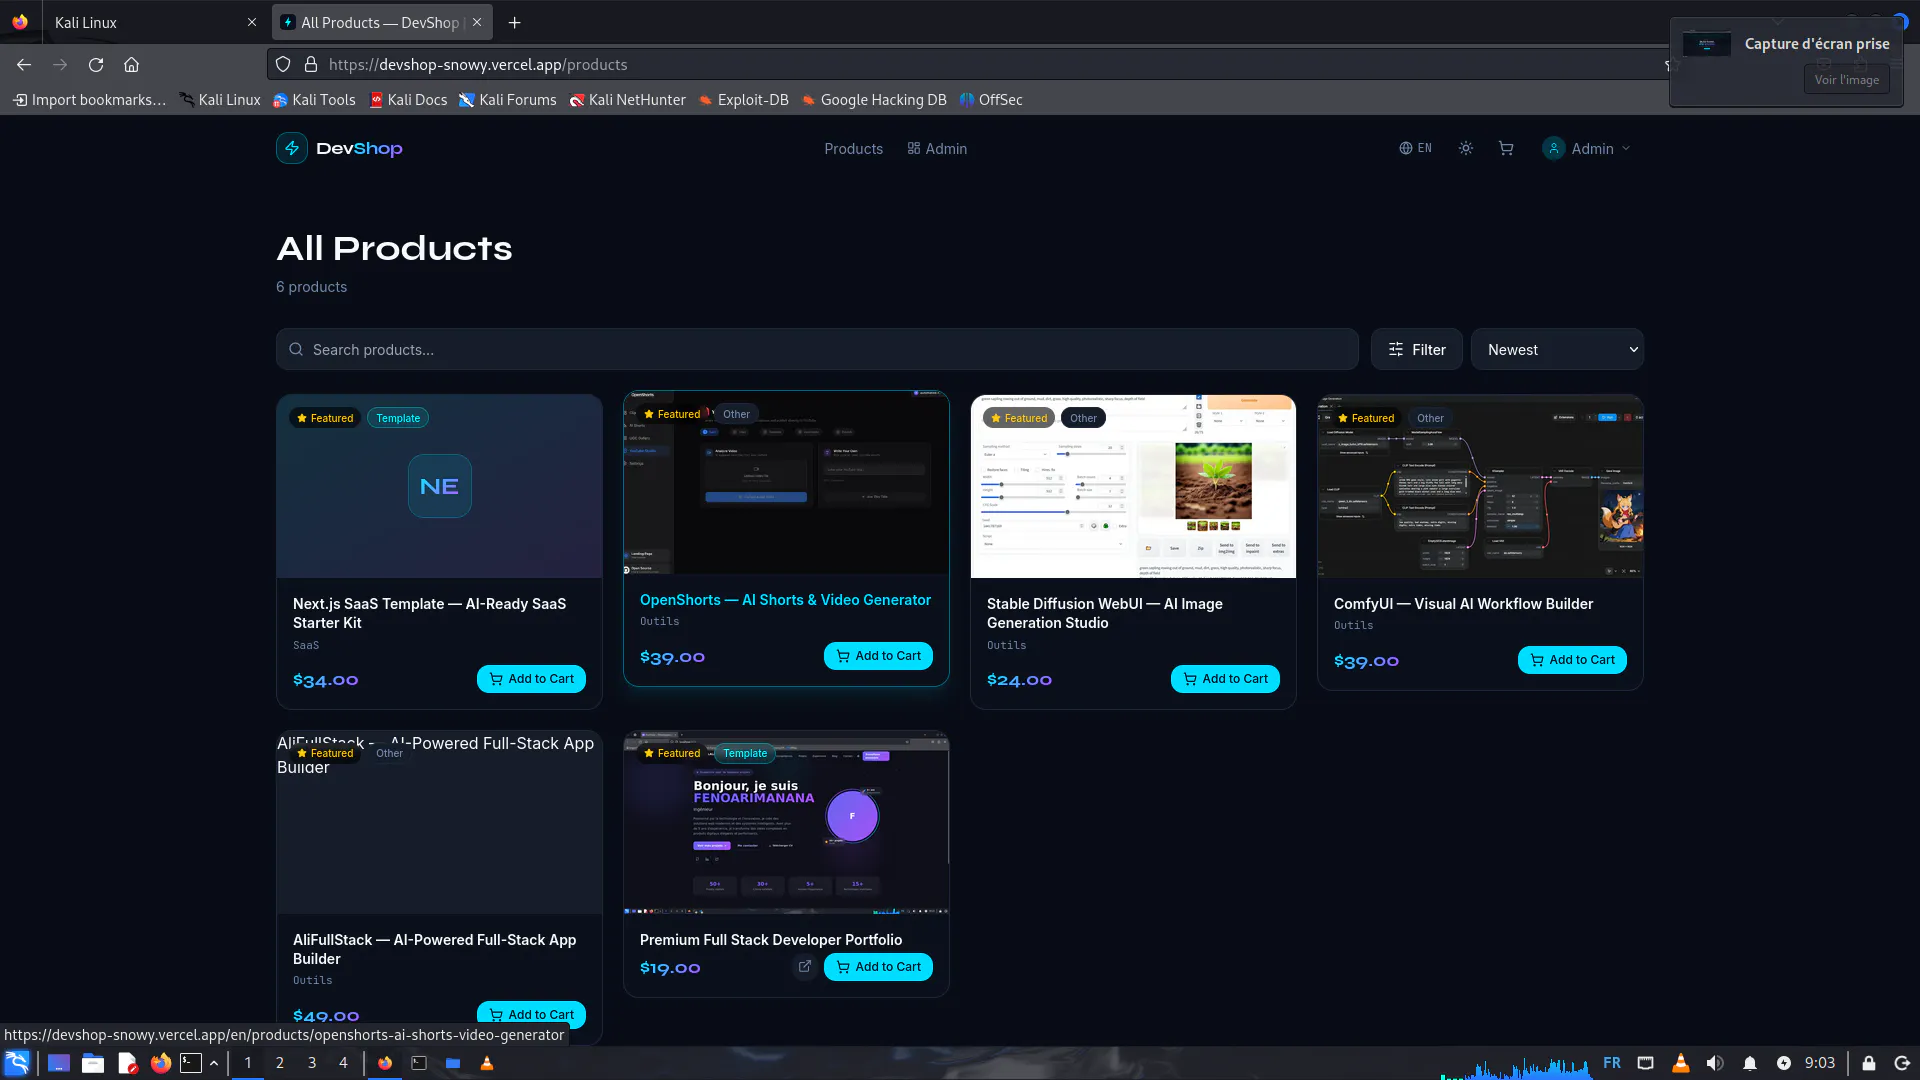Add Premium Full Stack Developer Portfolio to cart

click(878, 967)
